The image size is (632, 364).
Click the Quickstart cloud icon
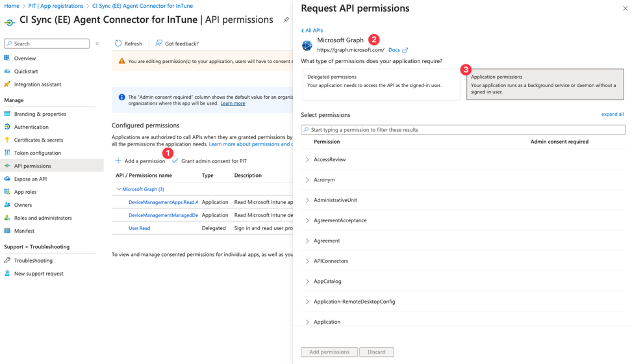point(7,71)
